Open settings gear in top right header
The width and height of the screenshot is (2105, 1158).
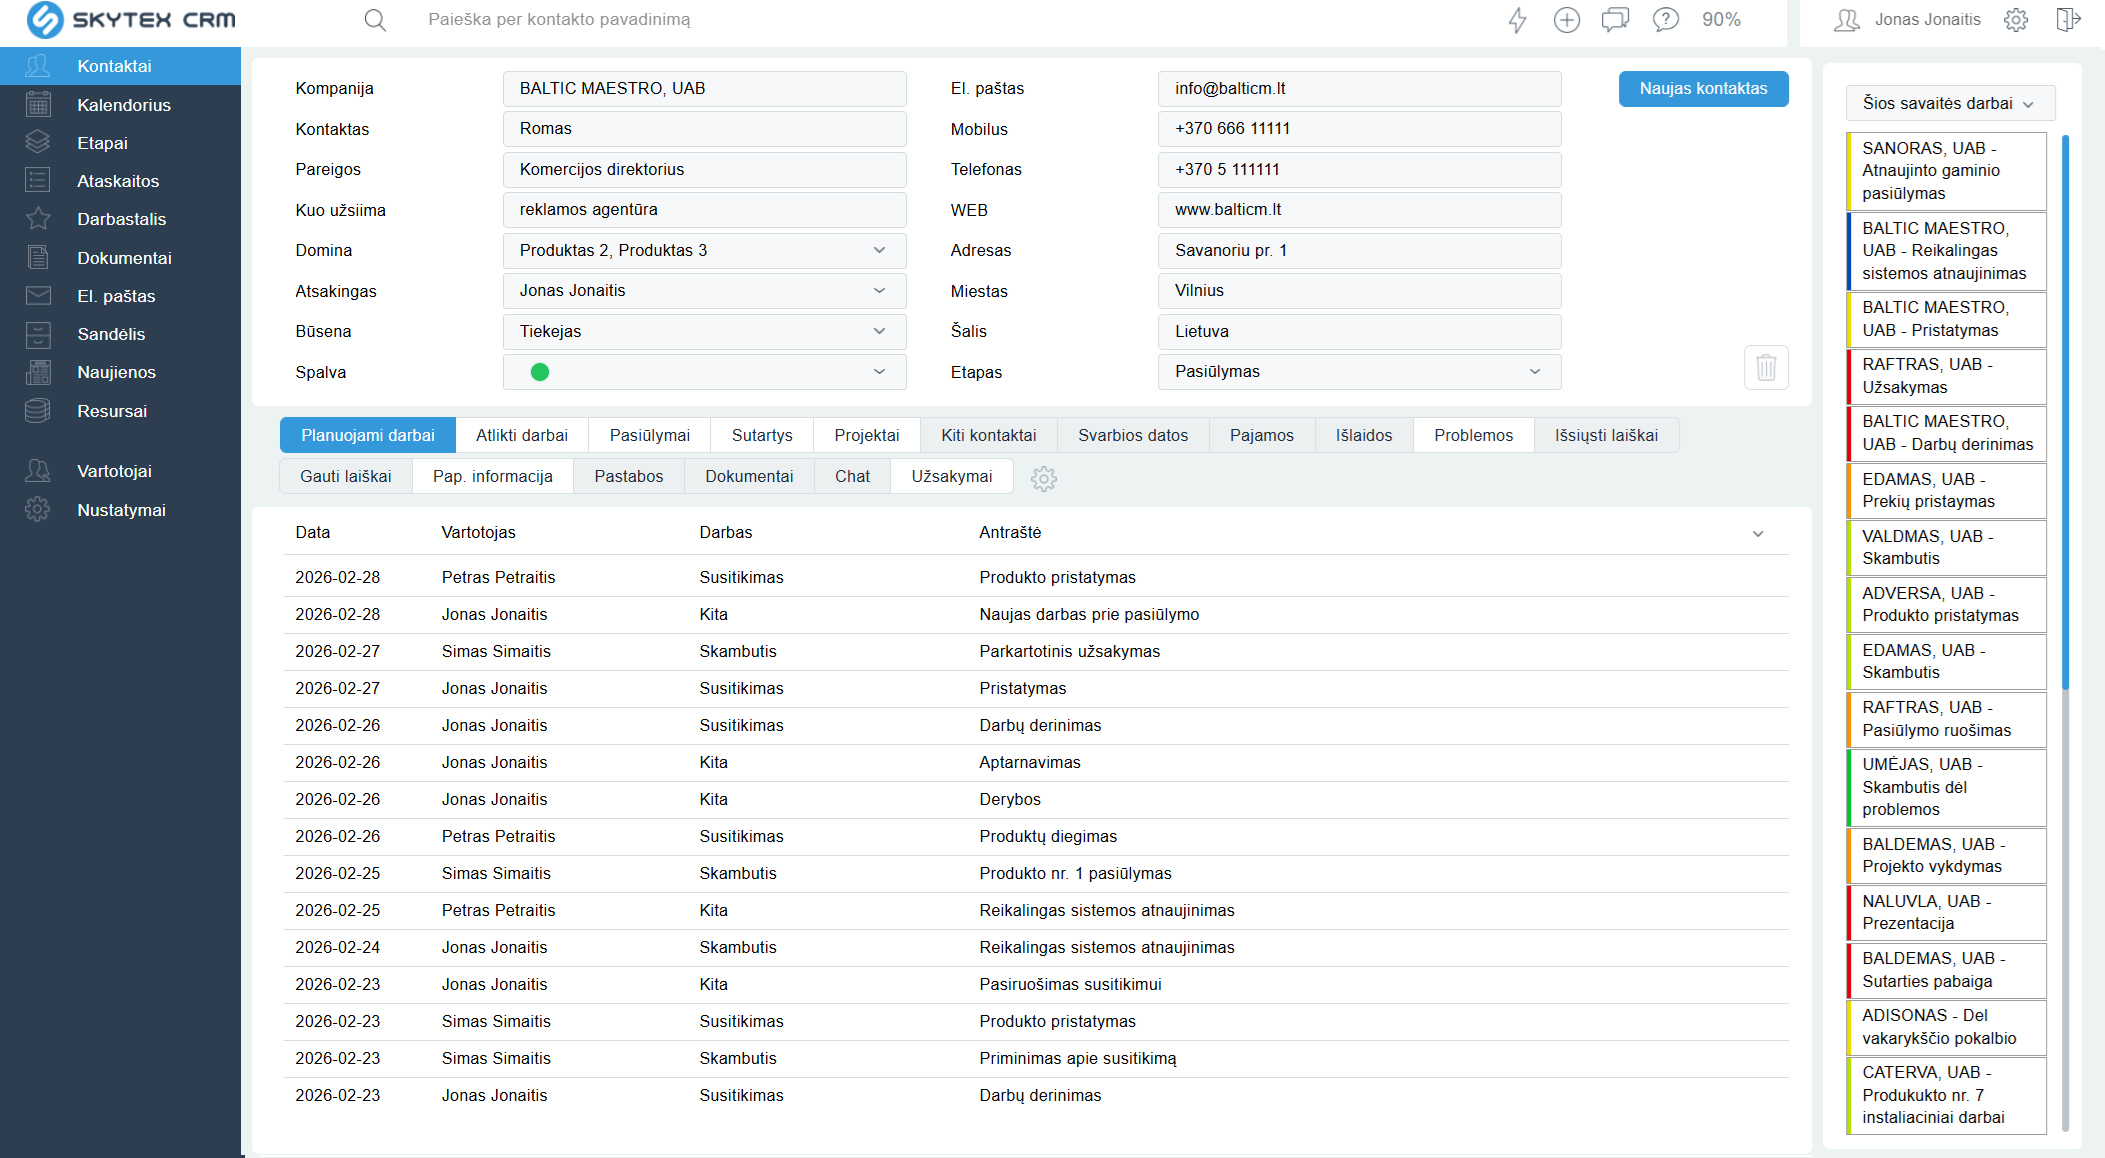point(2016,20)
